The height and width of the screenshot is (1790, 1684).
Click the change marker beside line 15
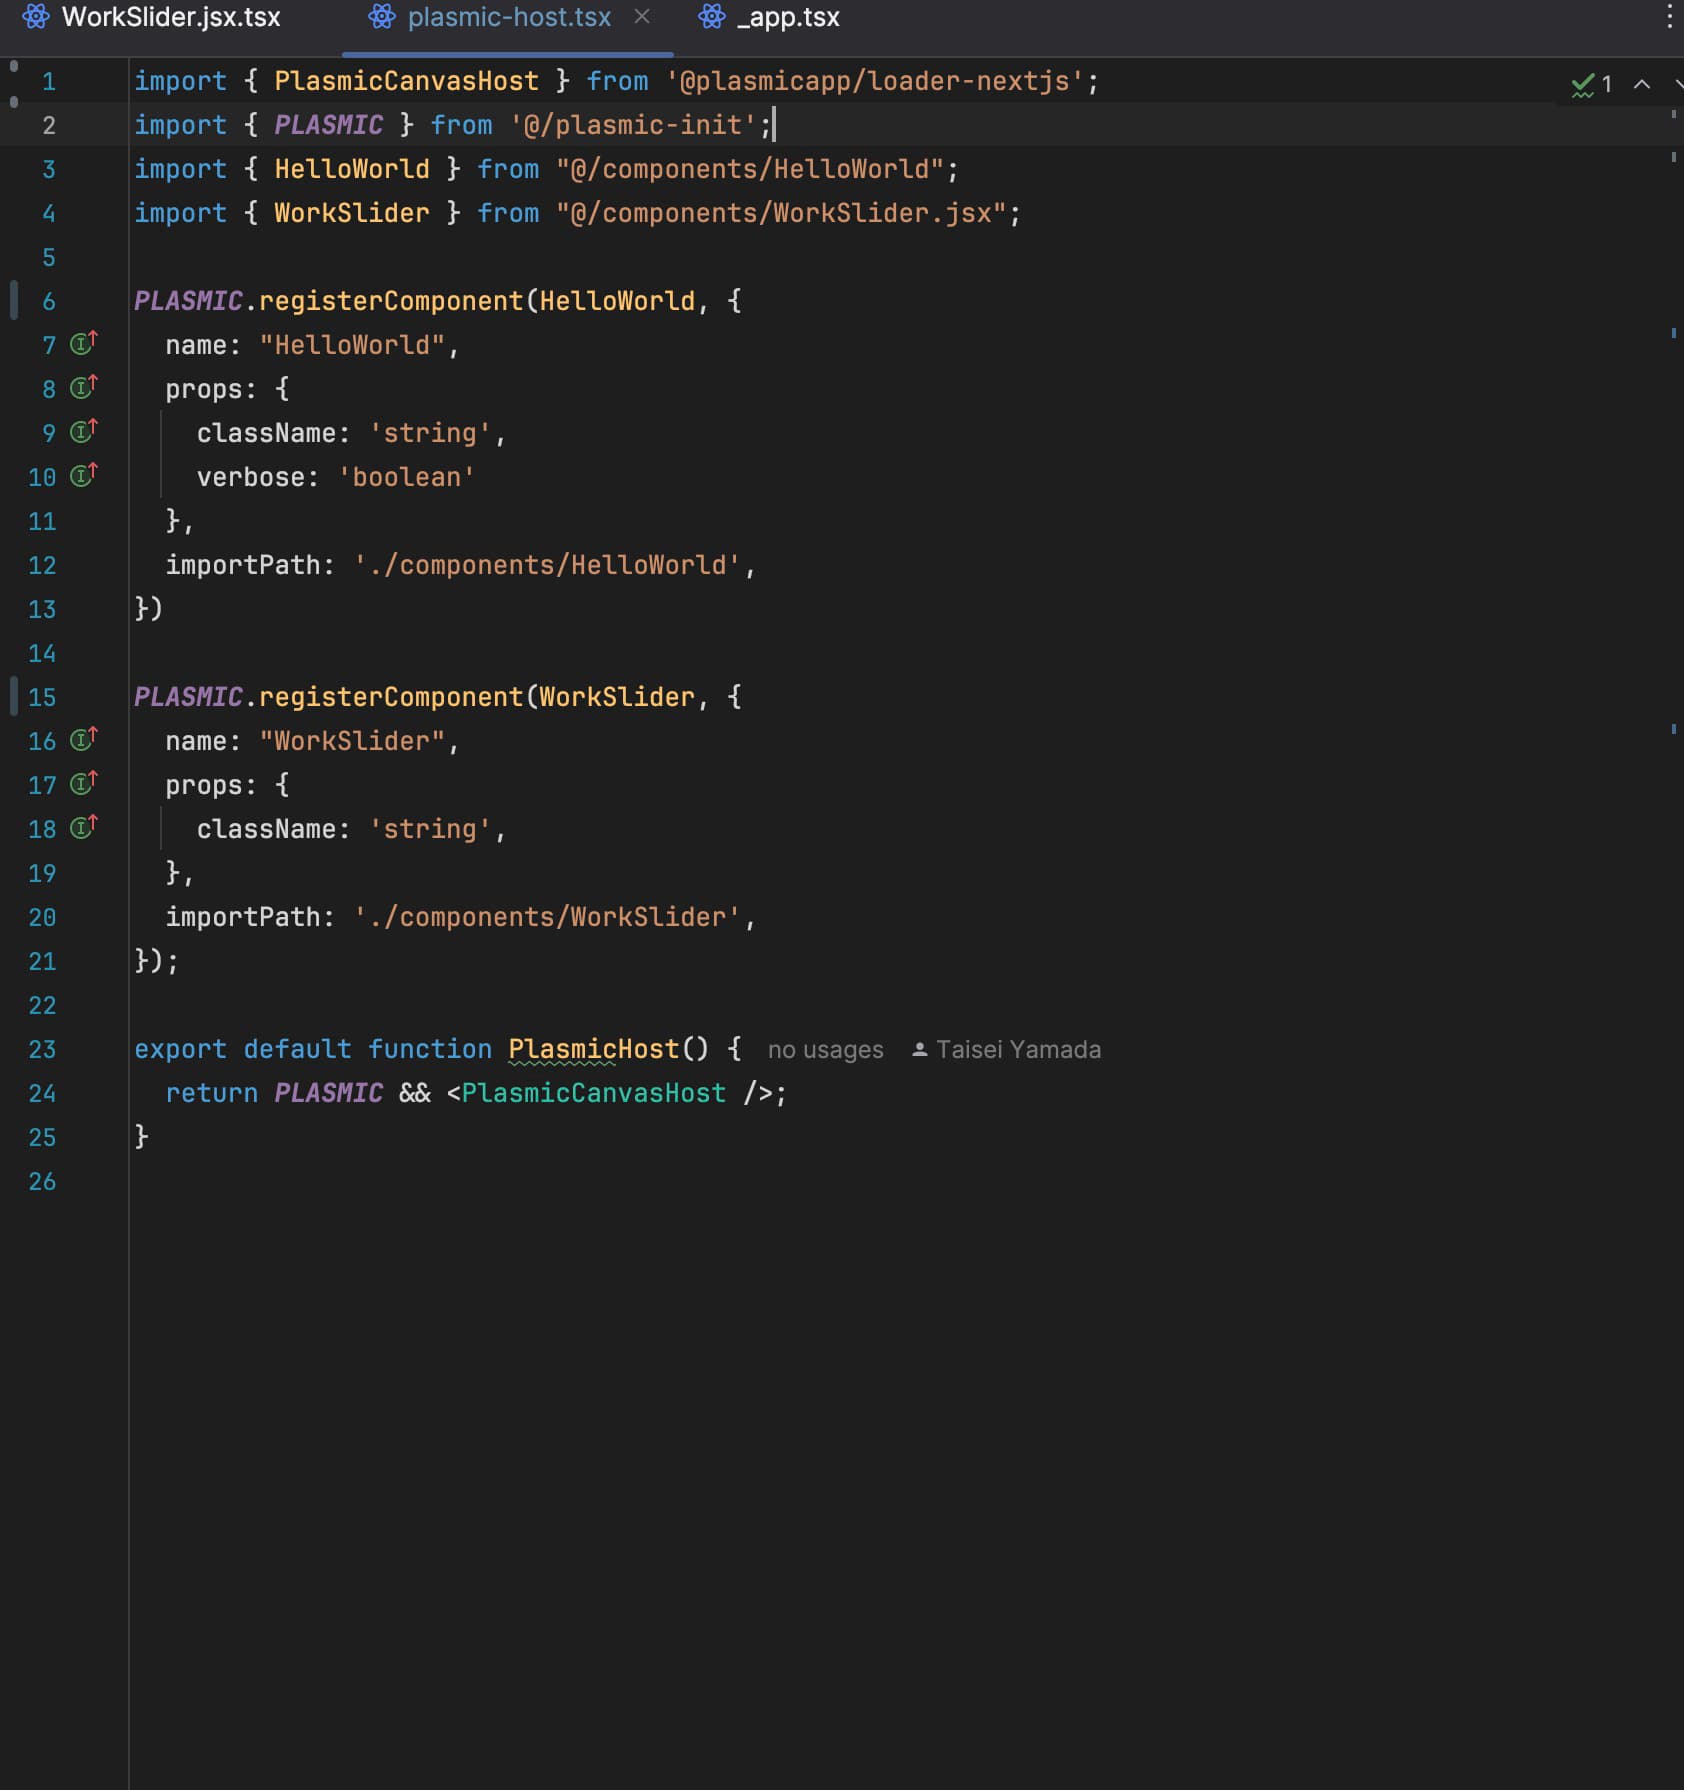click(14, 696)
